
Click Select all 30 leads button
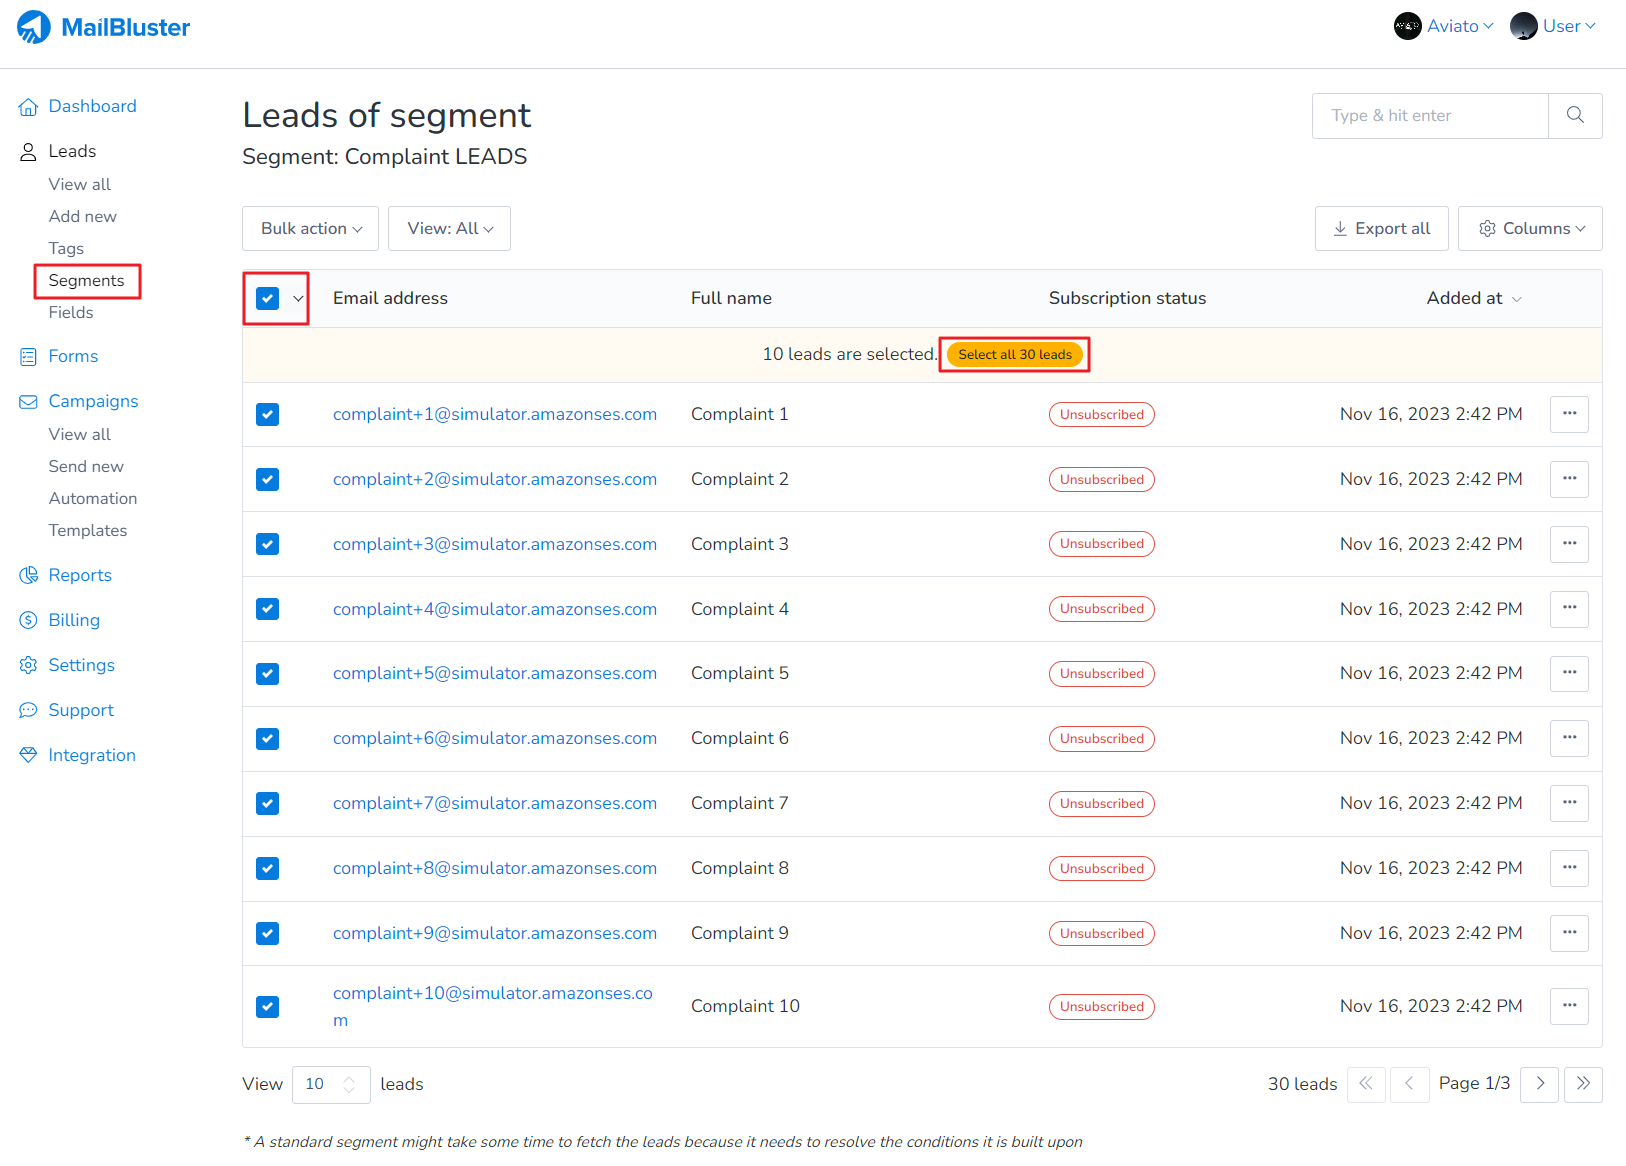point(1013,354)
